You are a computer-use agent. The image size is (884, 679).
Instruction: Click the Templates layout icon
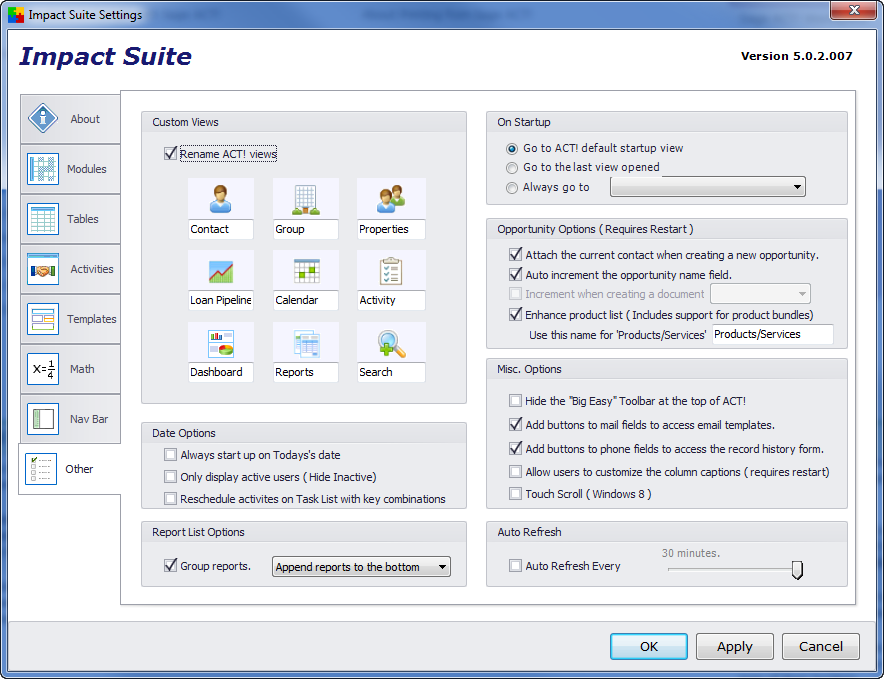(x=43, y=319)
